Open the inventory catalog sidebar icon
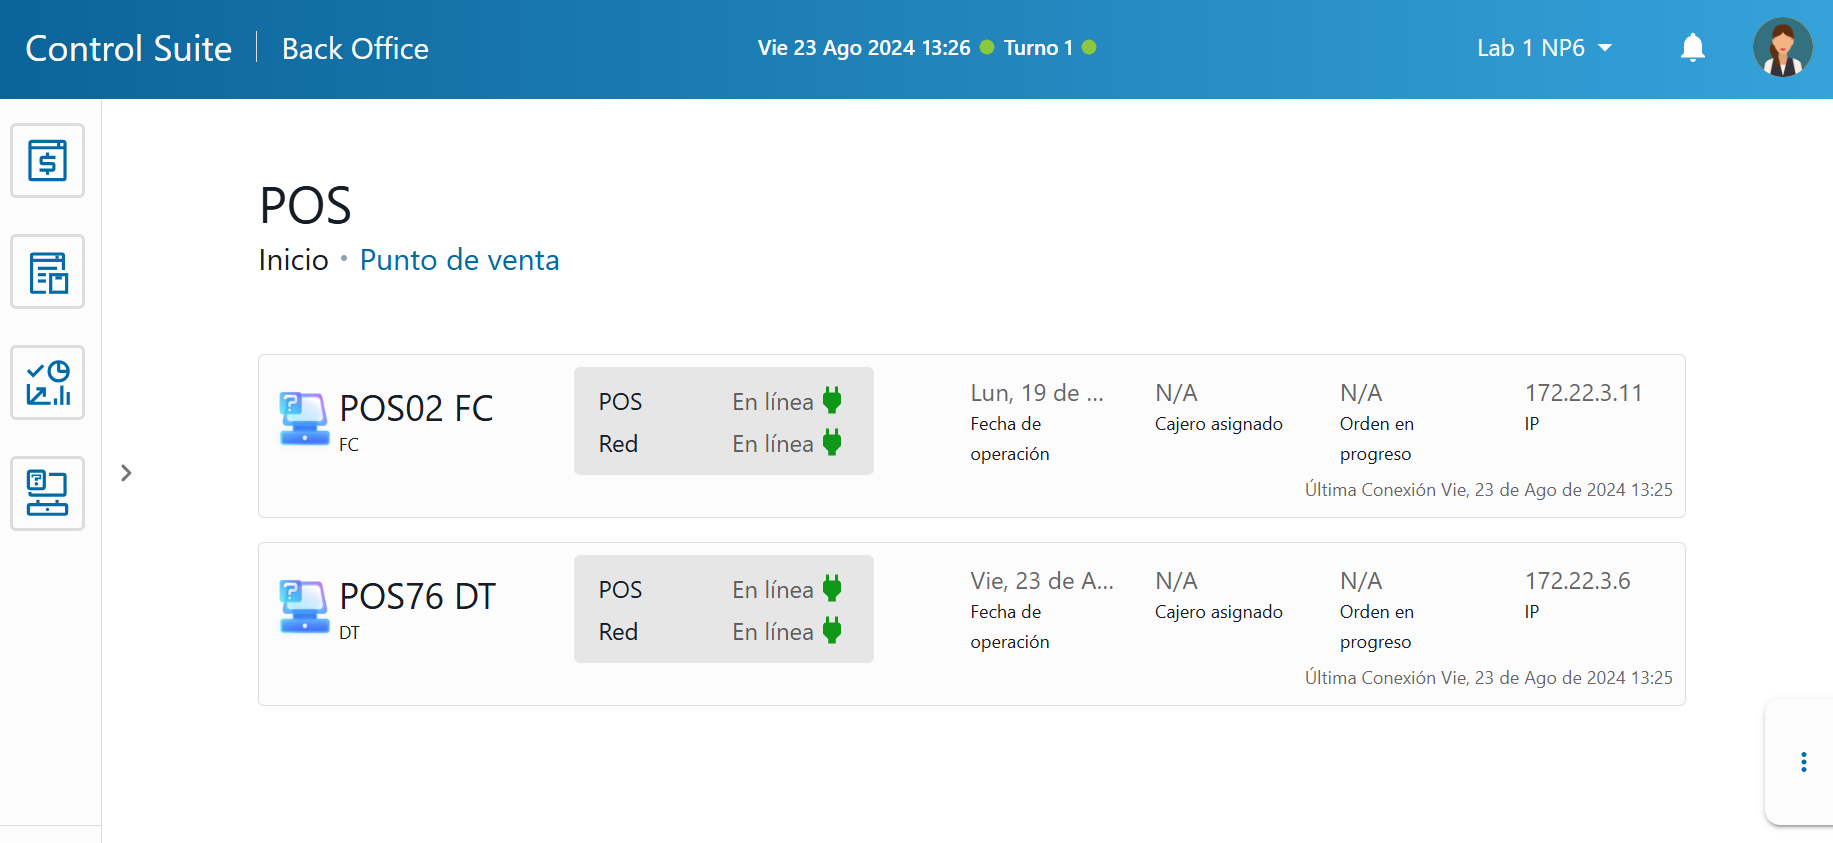Viewport: 1833px width, 843px height. (x=47, y=272)
